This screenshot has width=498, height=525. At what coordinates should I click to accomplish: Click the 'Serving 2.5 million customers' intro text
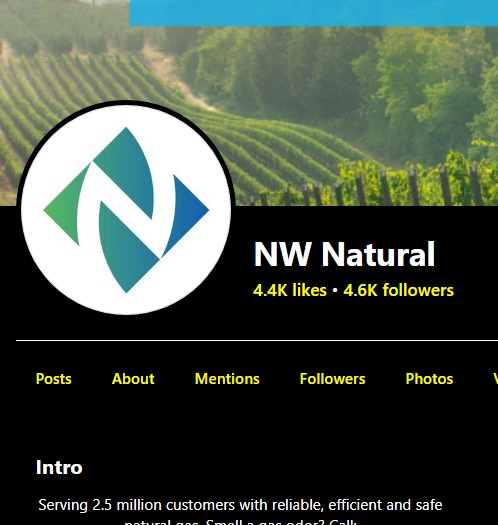click(240, 505)
